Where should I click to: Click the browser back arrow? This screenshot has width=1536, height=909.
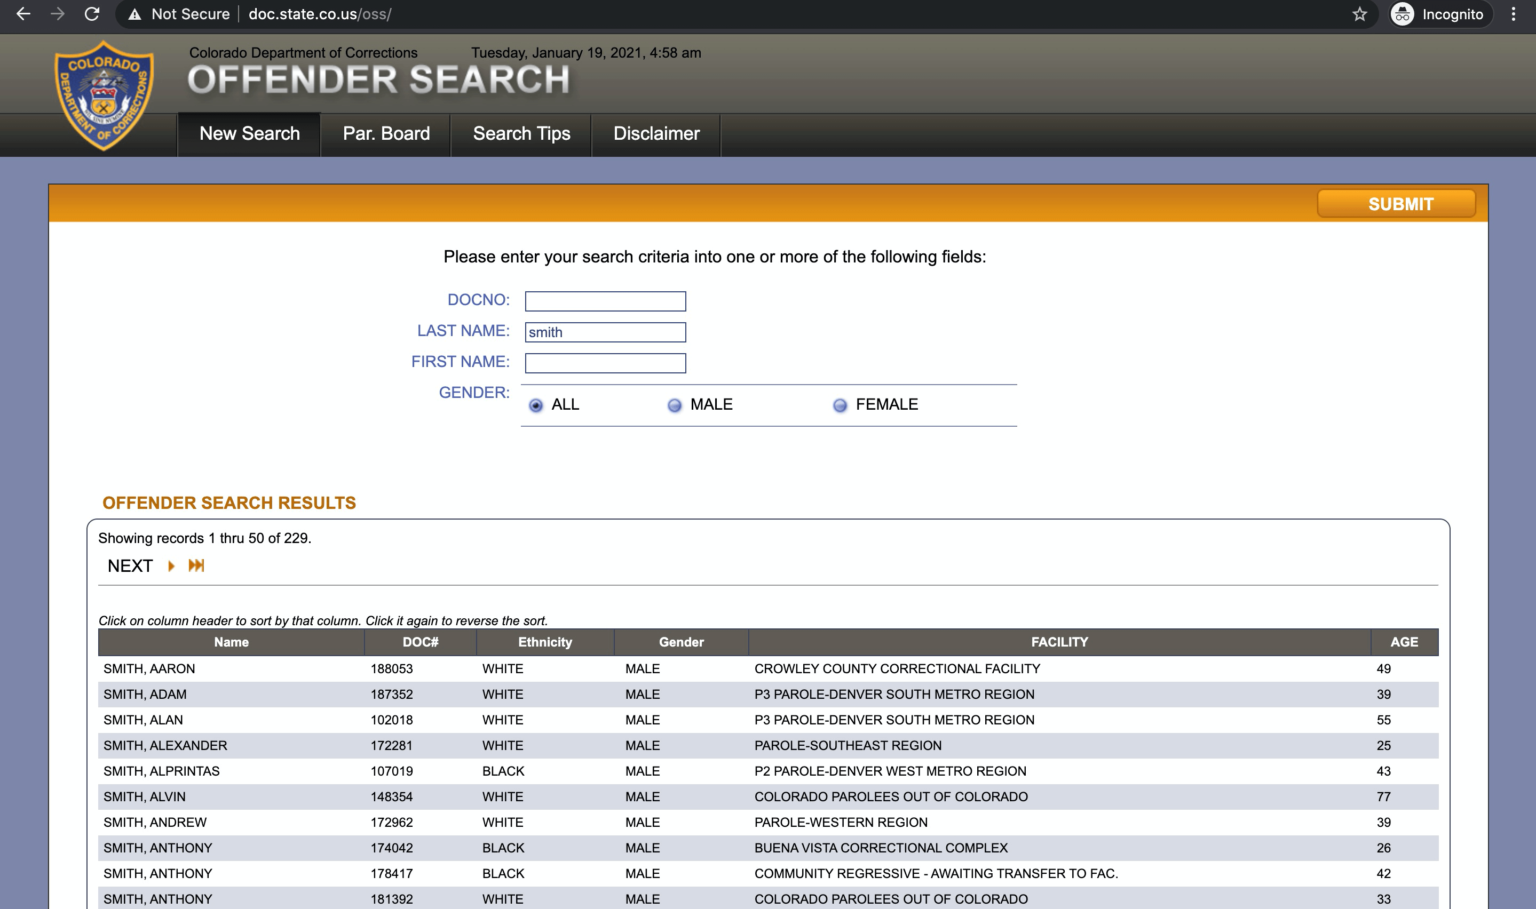tap(23, 14)
